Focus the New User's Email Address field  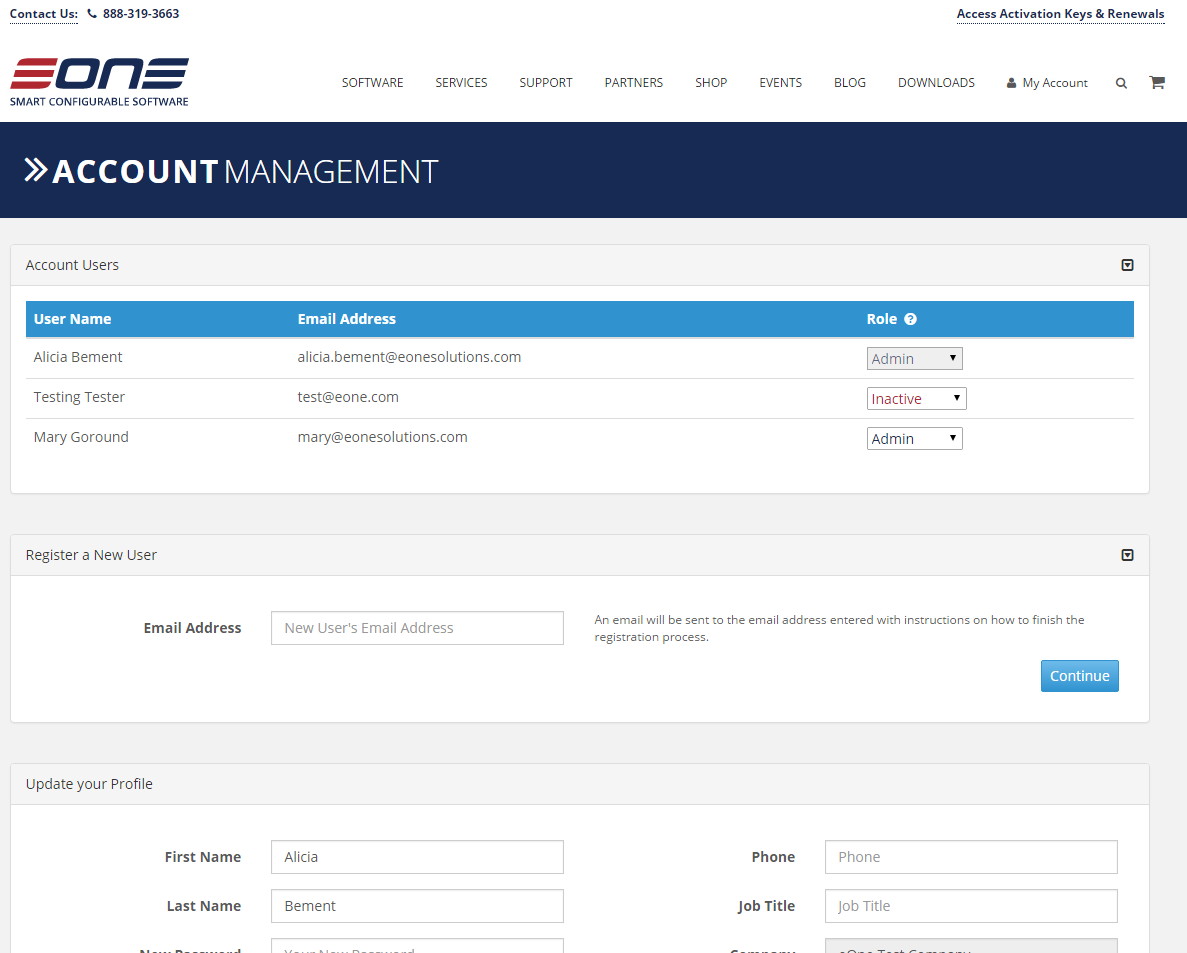(x=417, y=628)
